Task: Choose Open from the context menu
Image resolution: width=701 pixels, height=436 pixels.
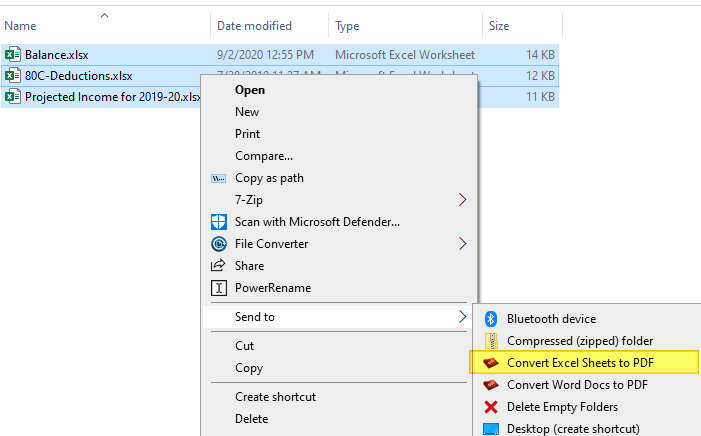Action: point(250,90)
